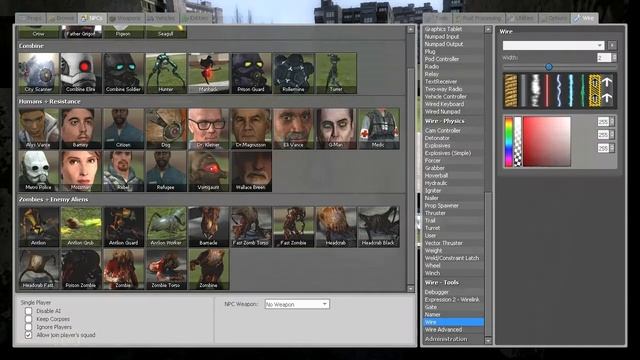
Task: Select the Vehicle Controller tool
Action: tap(453, 97)
